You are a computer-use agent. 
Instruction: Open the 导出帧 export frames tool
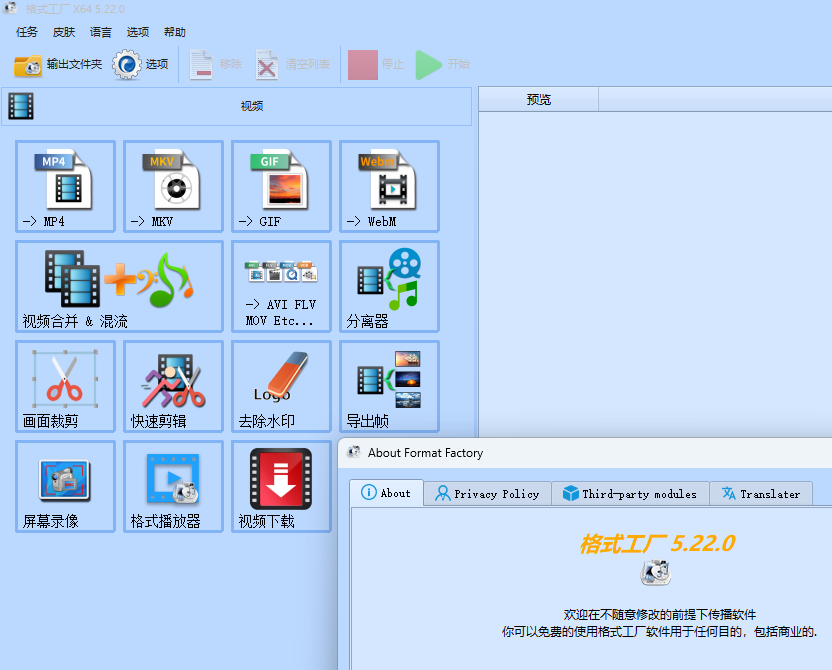coord(389,386)
